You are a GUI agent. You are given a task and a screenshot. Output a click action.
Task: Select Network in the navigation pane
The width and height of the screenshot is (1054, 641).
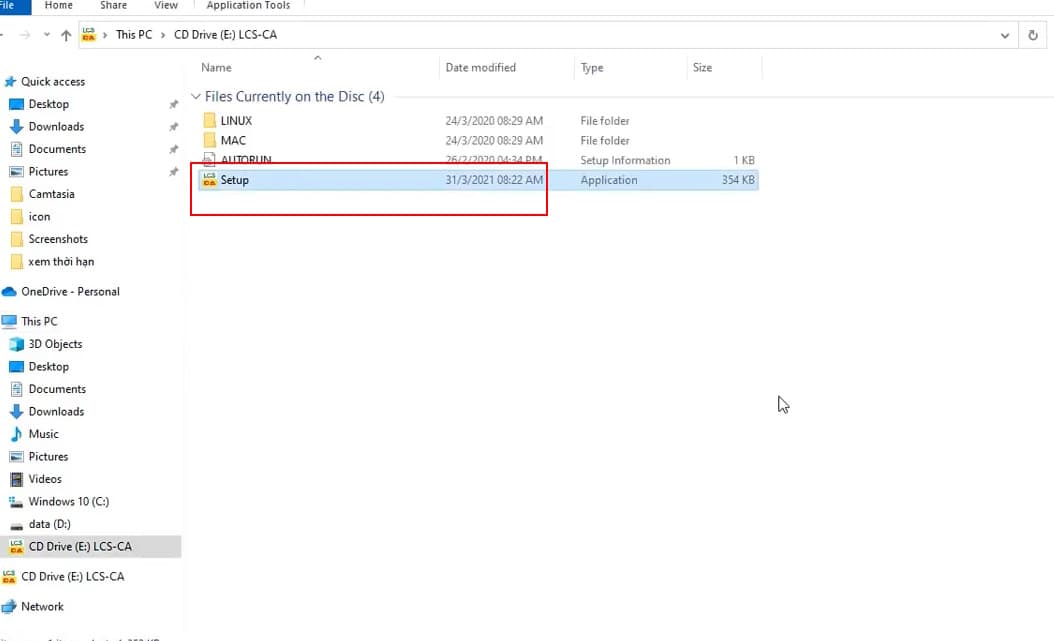(x=42, y=606)
